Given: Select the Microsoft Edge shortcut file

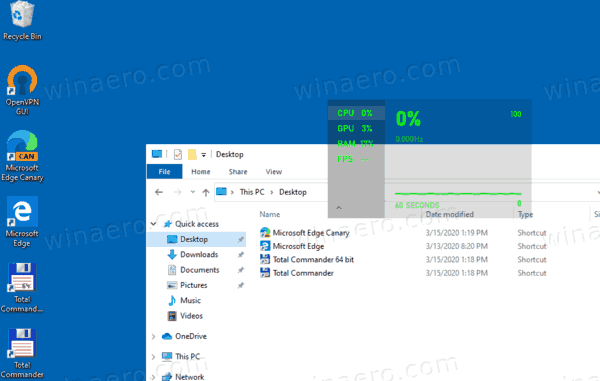Looking at the screenshot, I should [x=298, y=246].
